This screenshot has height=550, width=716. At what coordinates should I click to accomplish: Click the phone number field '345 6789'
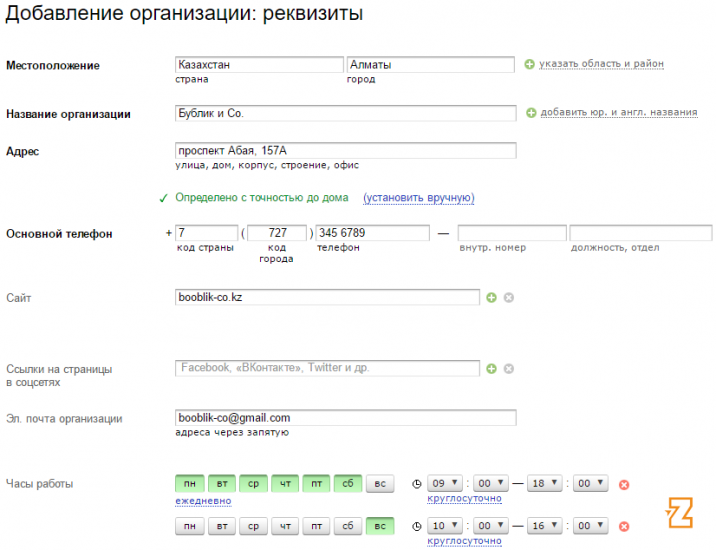[373, 233]
